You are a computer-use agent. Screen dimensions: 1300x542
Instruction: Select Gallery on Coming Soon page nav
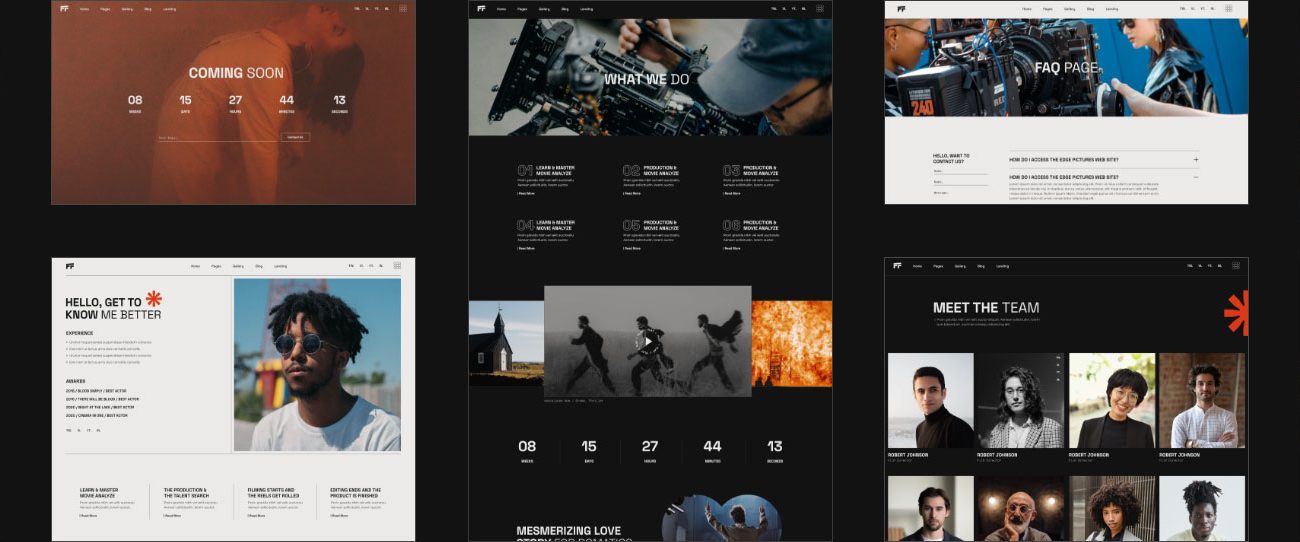tap(127, 8)
